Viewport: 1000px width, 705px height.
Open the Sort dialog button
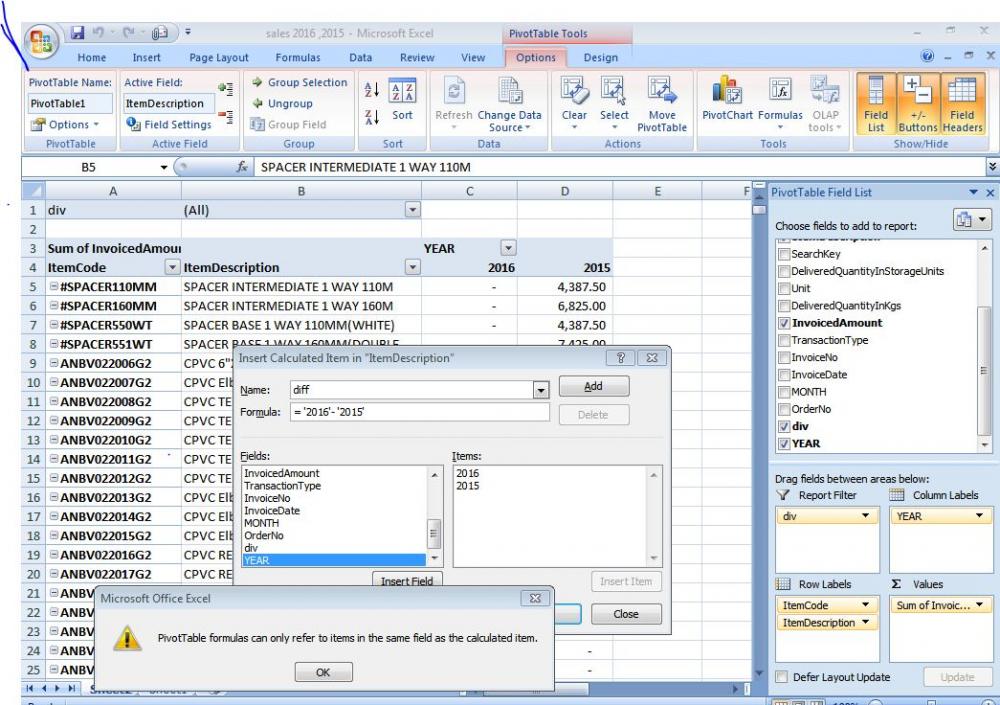pyautogui.click(x=402, y=100)
